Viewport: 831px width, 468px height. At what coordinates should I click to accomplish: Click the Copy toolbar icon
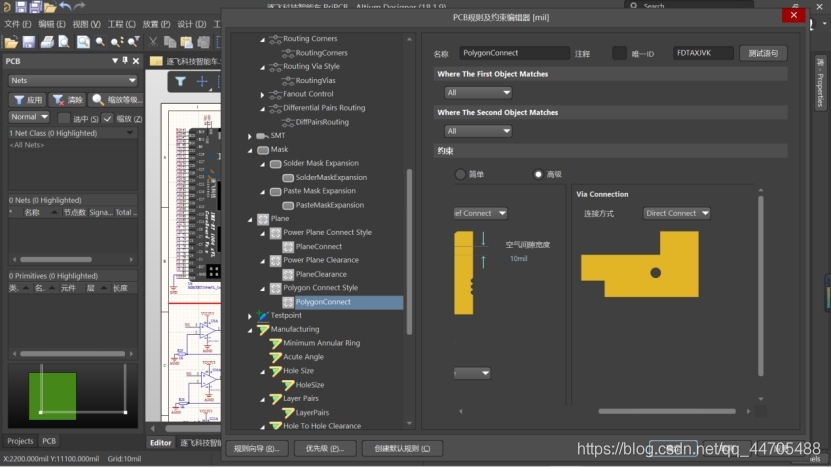pos(170,42)
